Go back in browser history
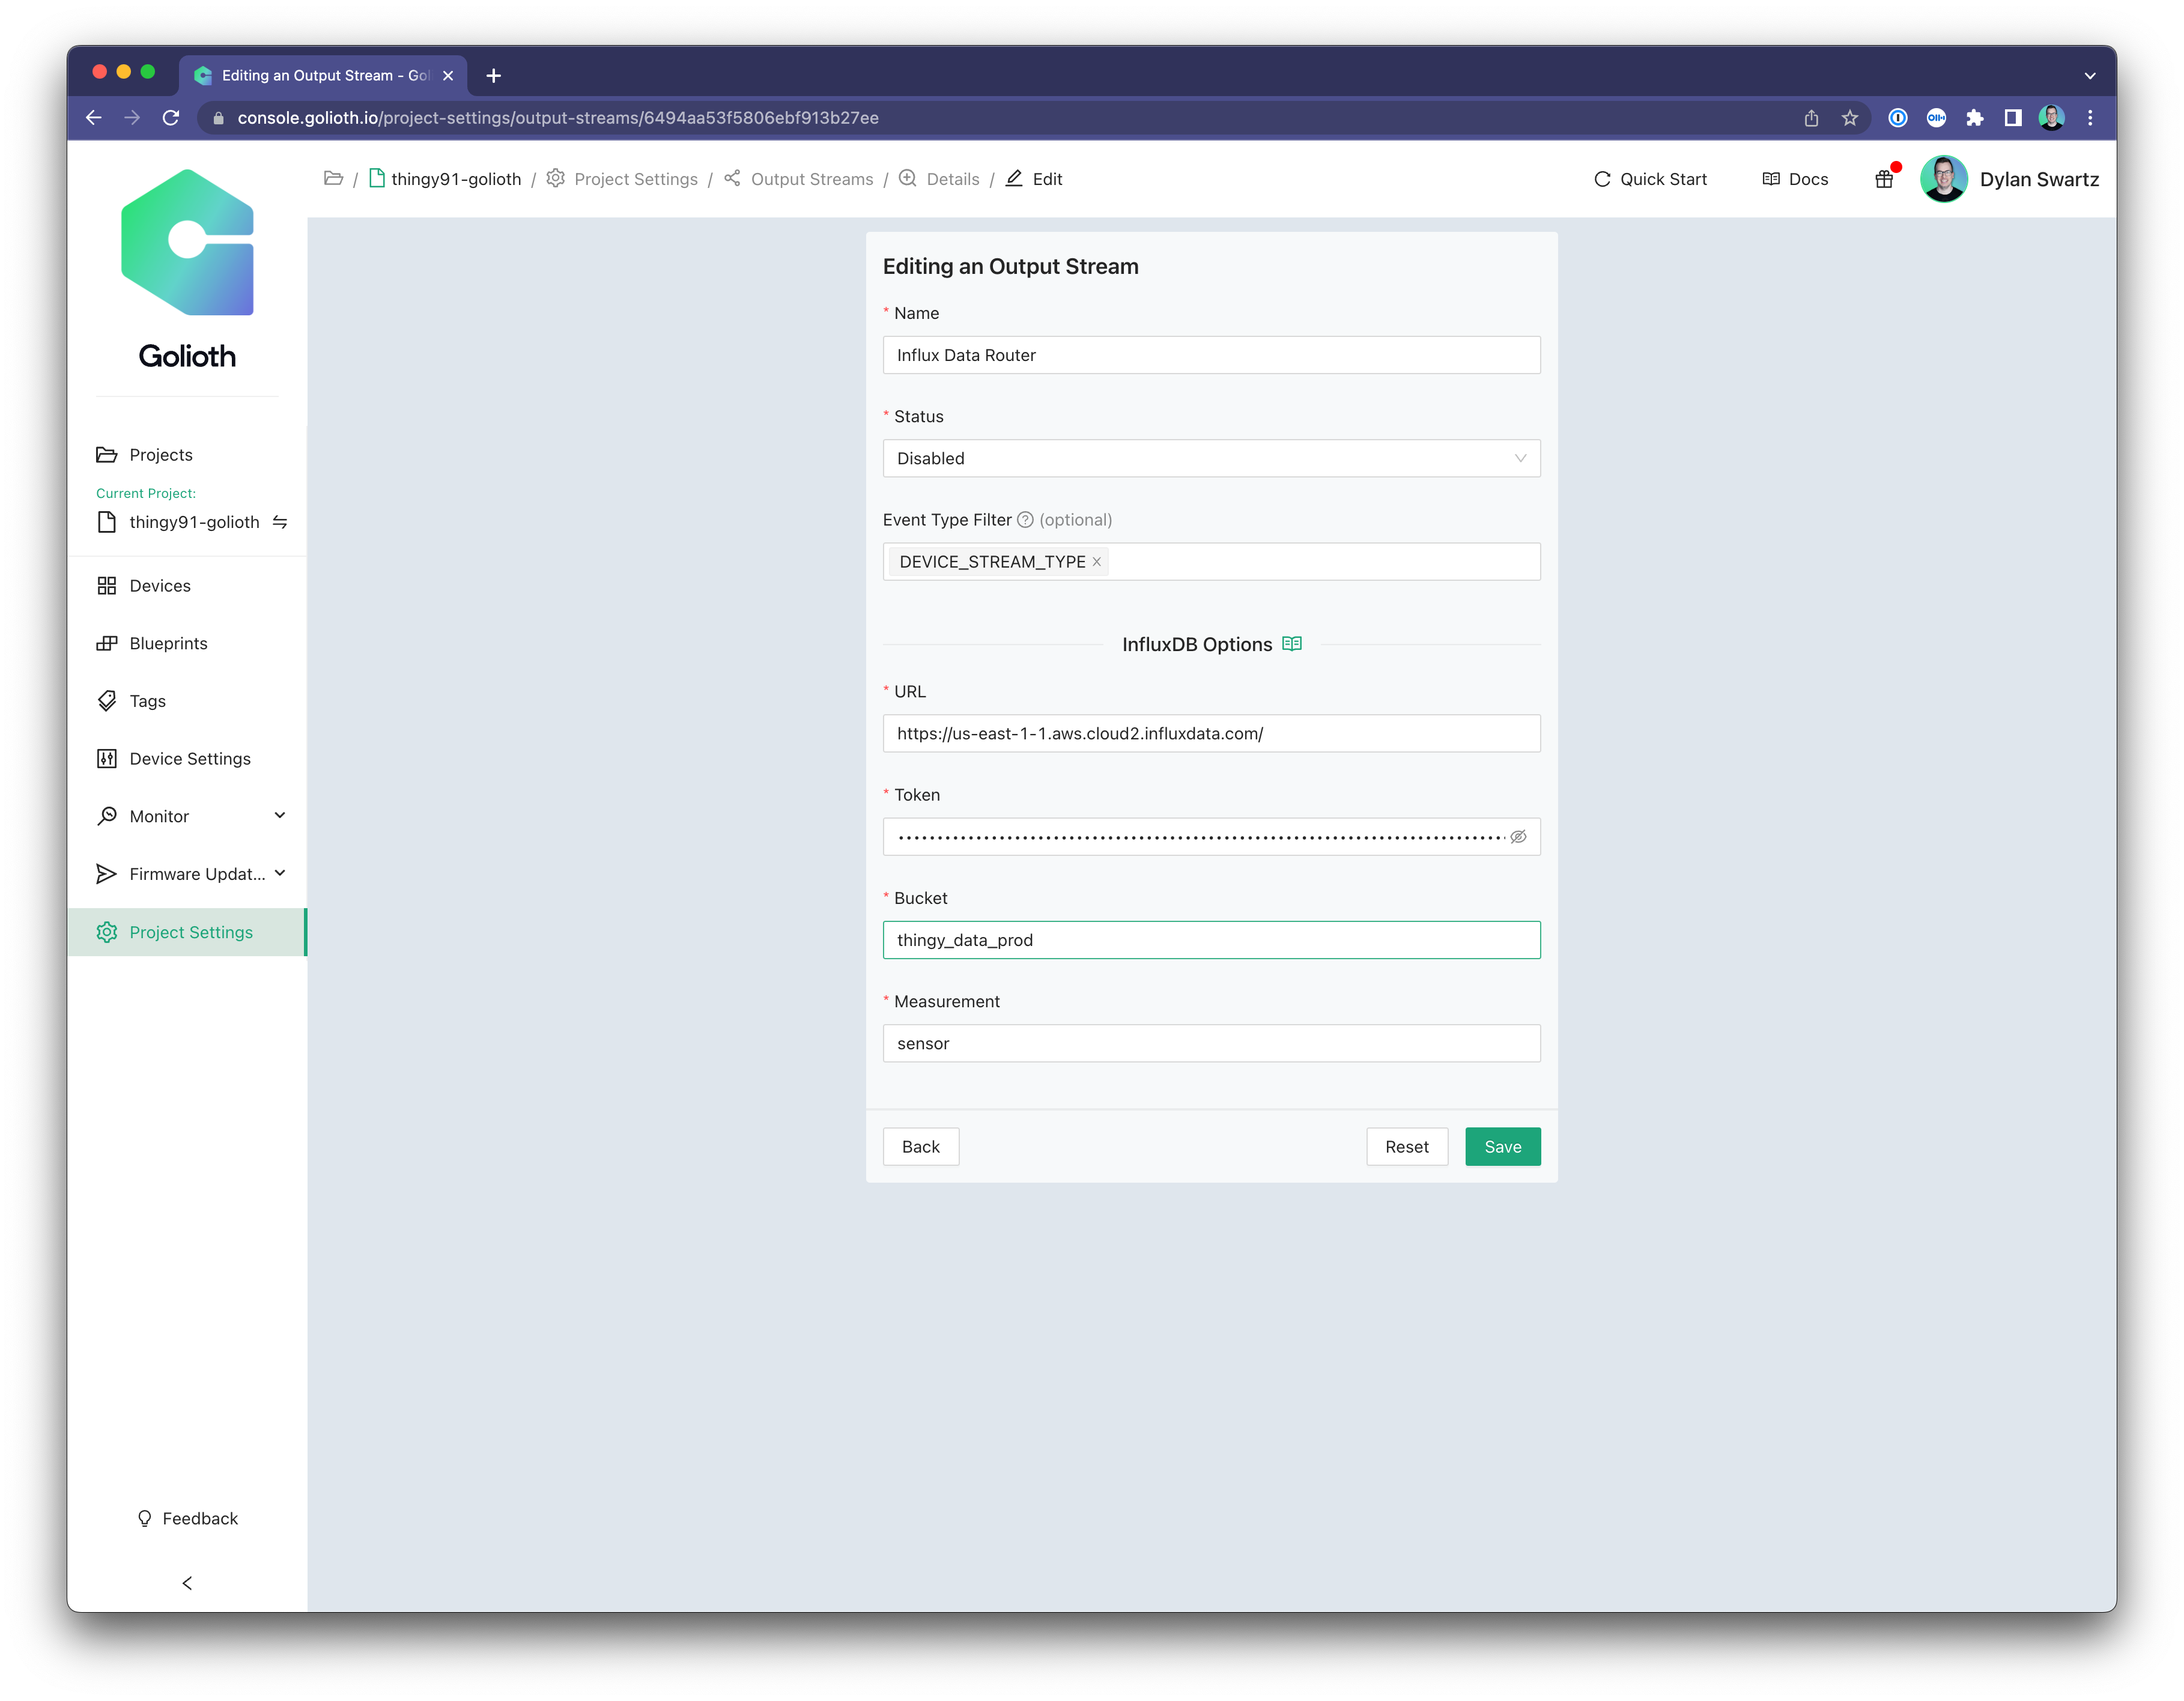2184x1701 pixels. pyautogui.click(x=94, y=118)
